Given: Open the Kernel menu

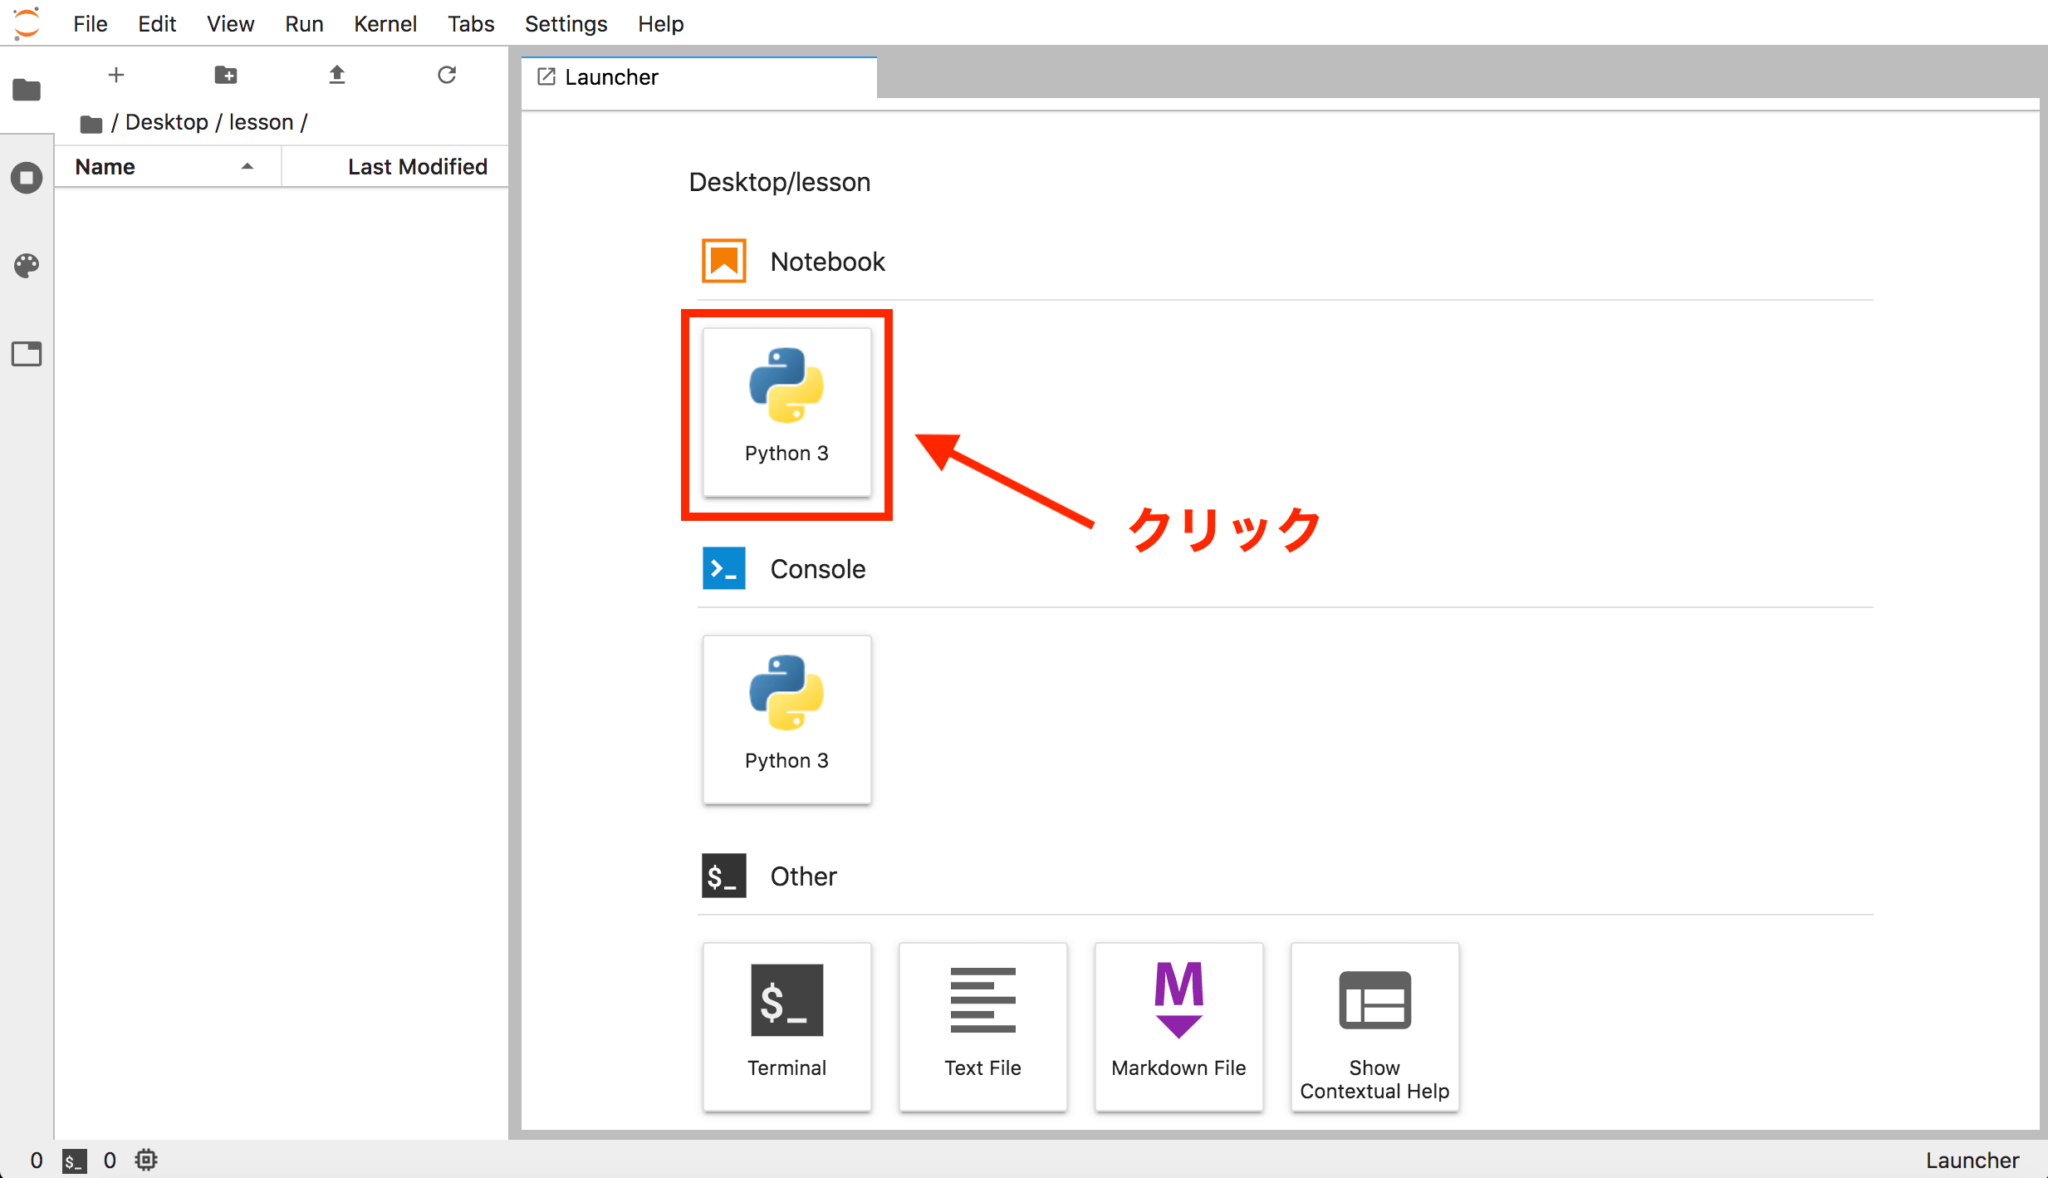Looking at the screenshot, I should [385, 23].
